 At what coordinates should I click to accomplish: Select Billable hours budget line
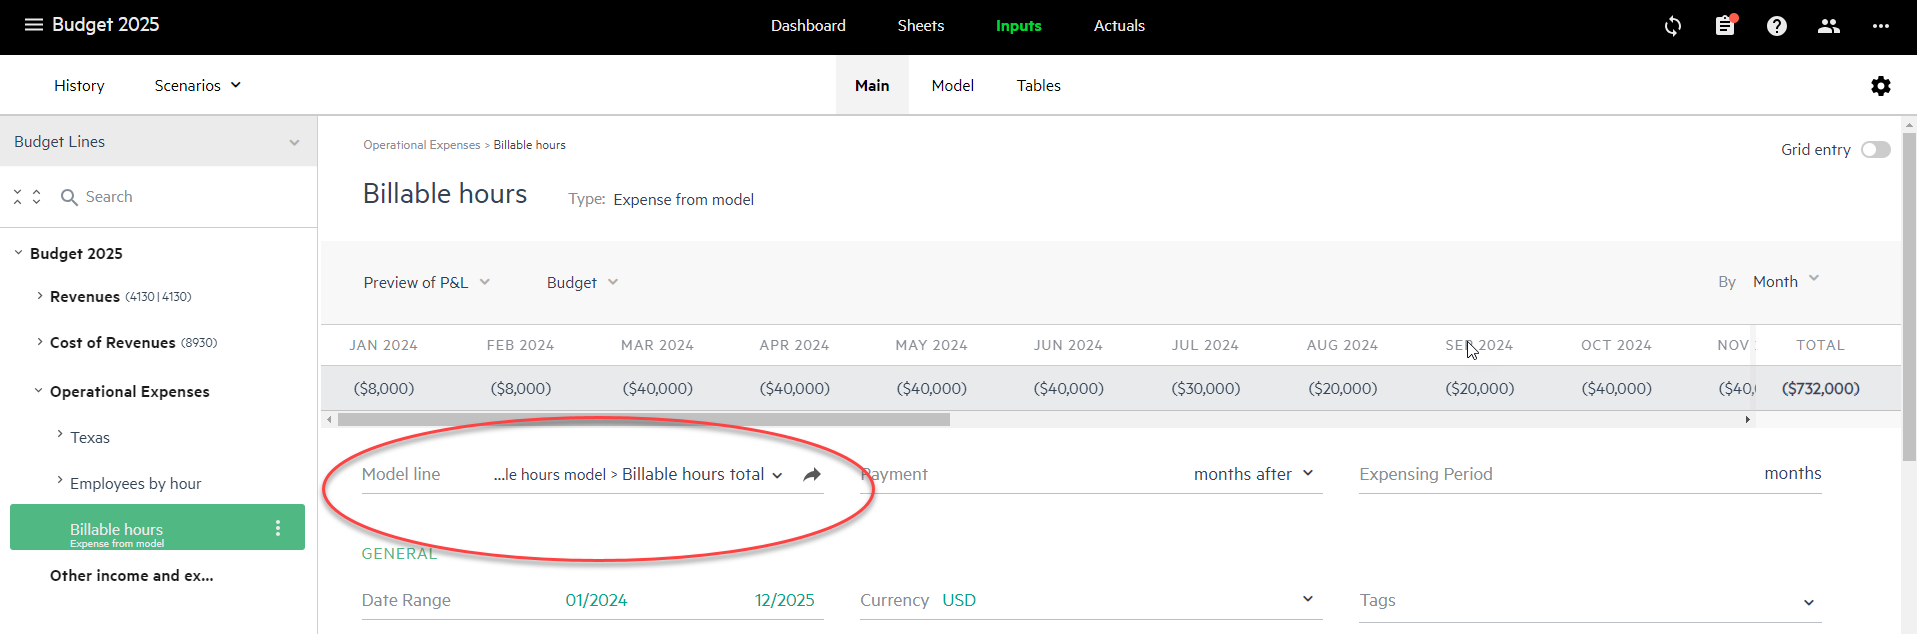click(157, 527)
